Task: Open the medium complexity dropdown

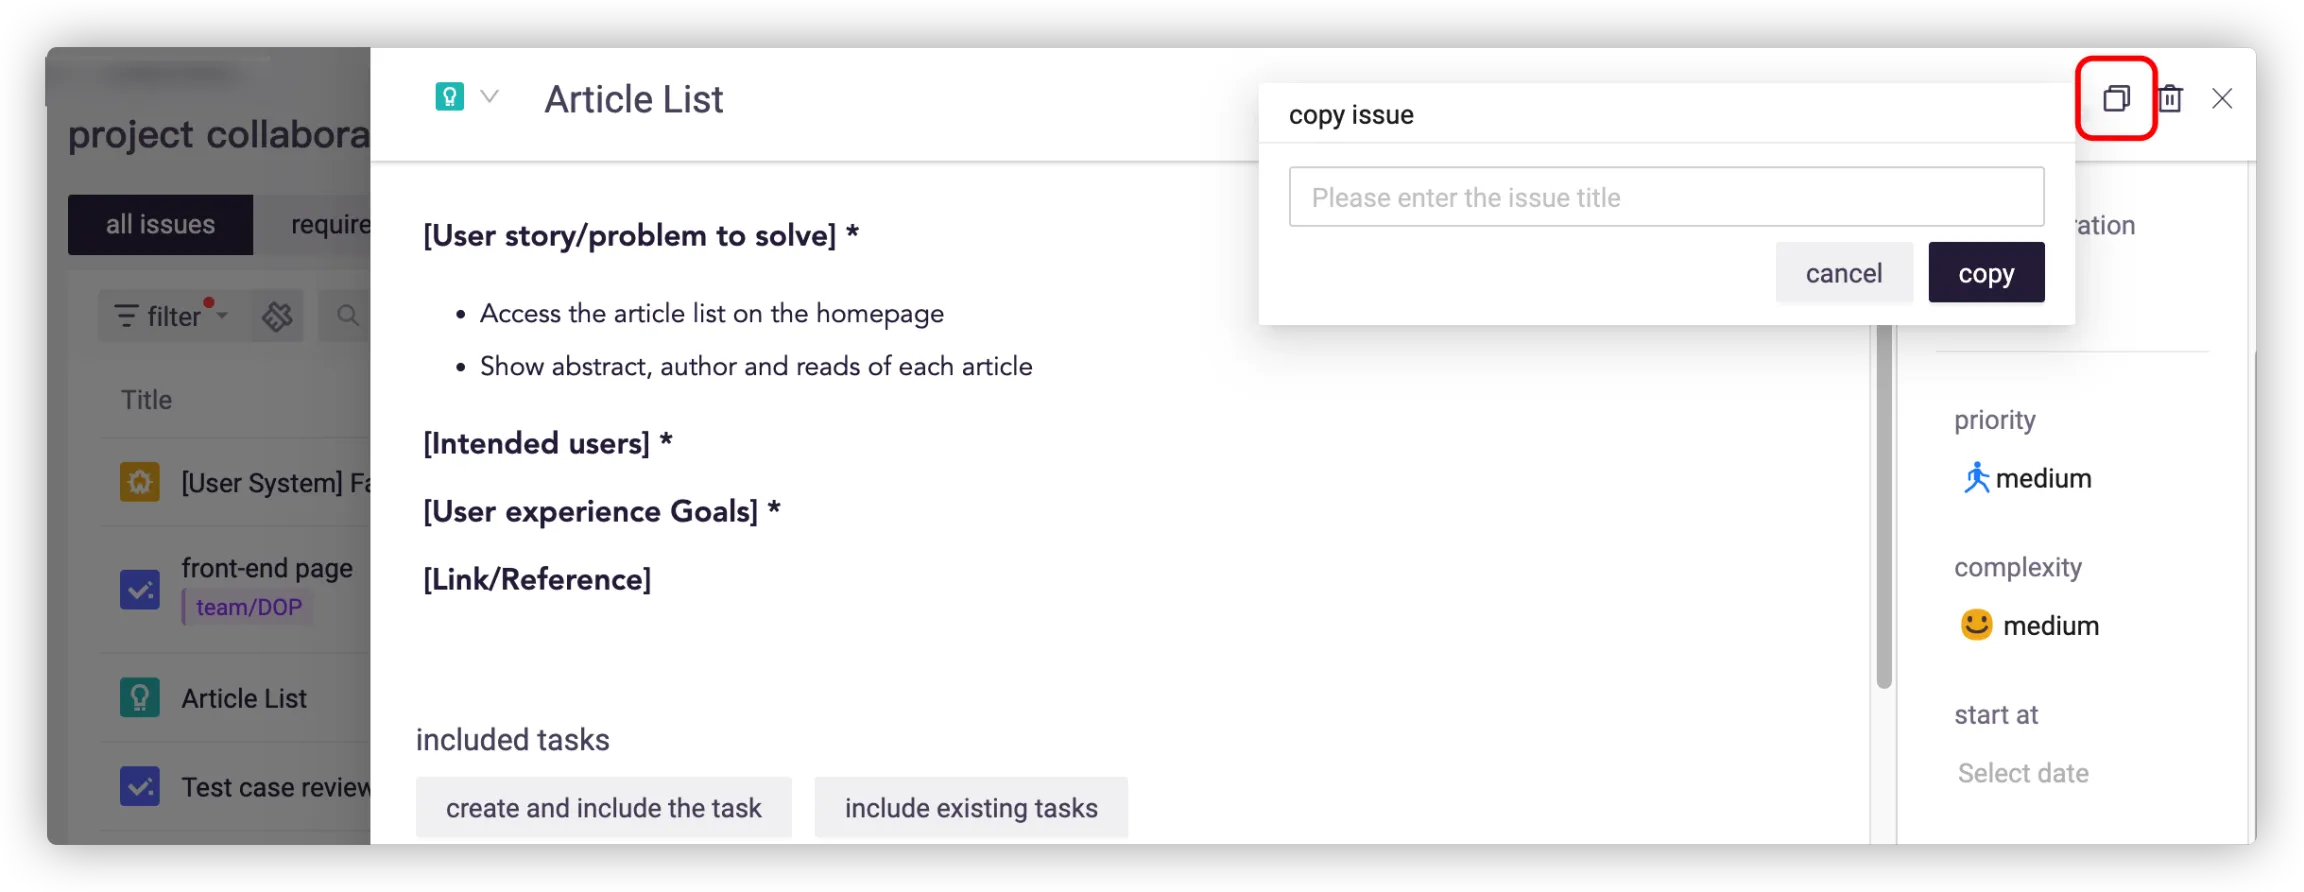Action: point(2030,625)
